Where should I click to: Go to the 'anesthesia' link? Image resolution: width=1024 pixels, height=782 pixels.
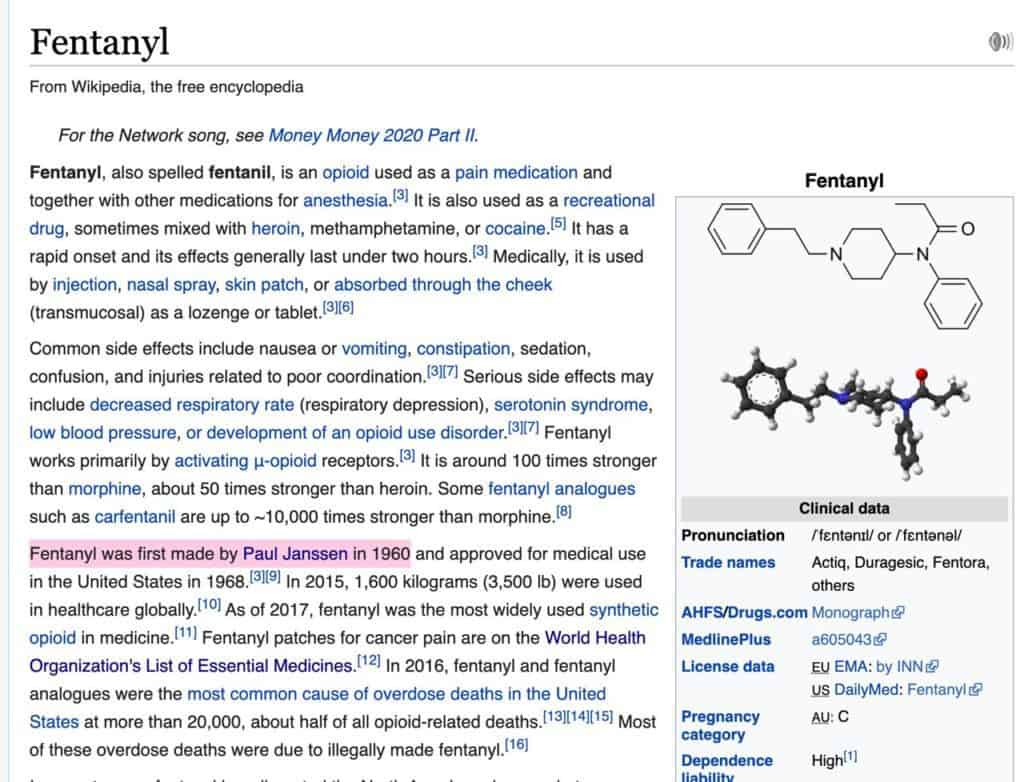click(x=344, y=200)
